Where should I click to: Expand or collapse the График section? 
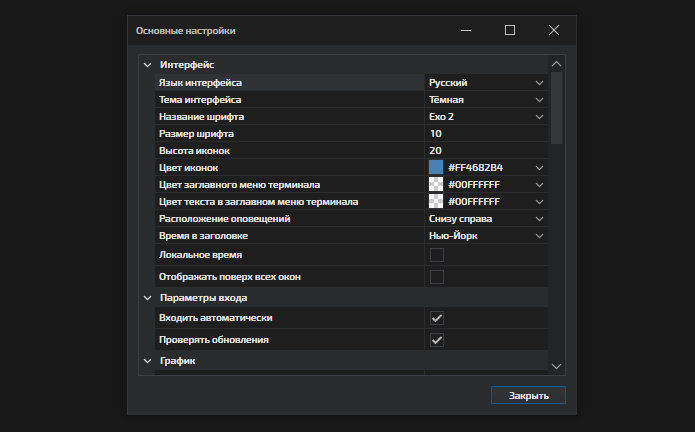(x=148, y=360)
